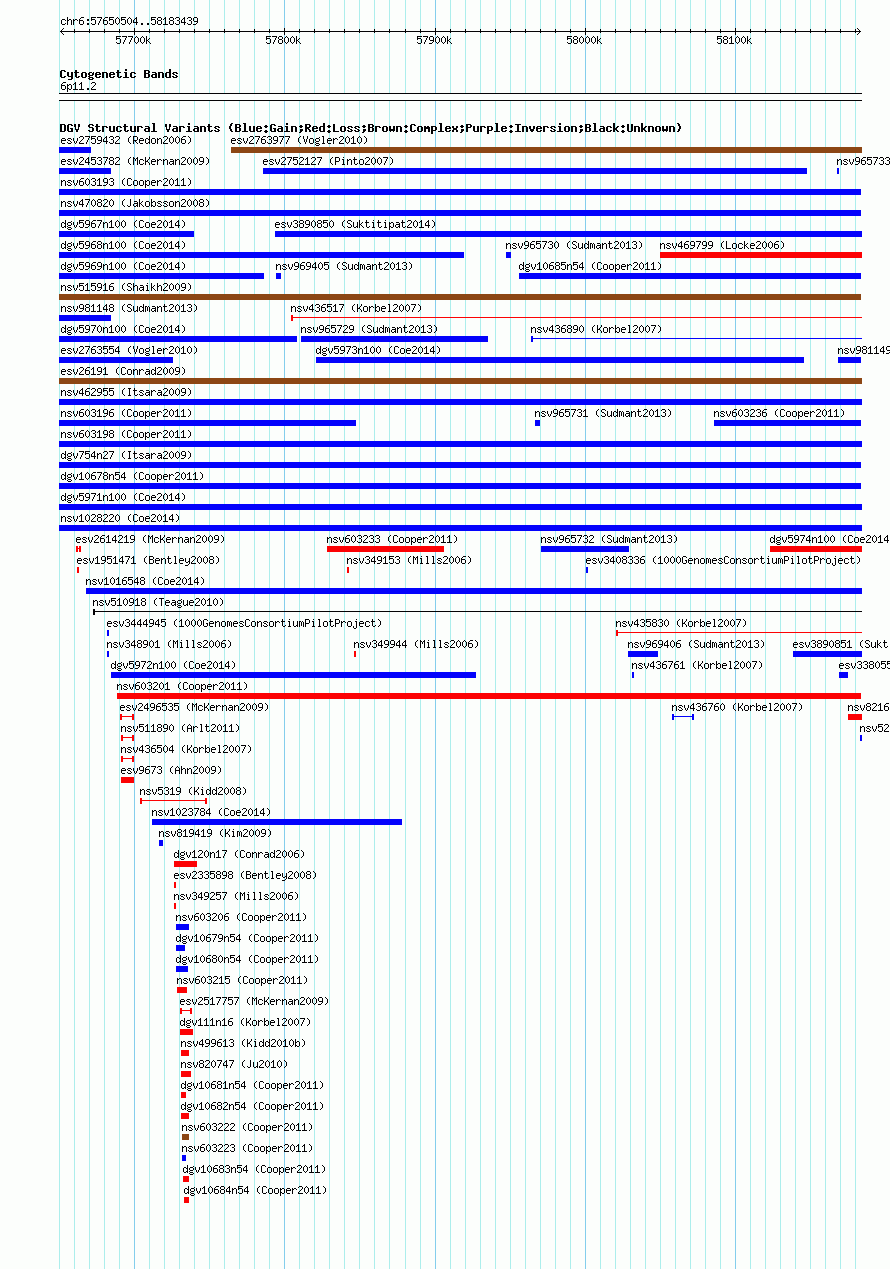The width and height of the screenshot is (890, 1269).
Task: Select the esv2496535 (McKernan2009) label
Action: click(194, 707)
